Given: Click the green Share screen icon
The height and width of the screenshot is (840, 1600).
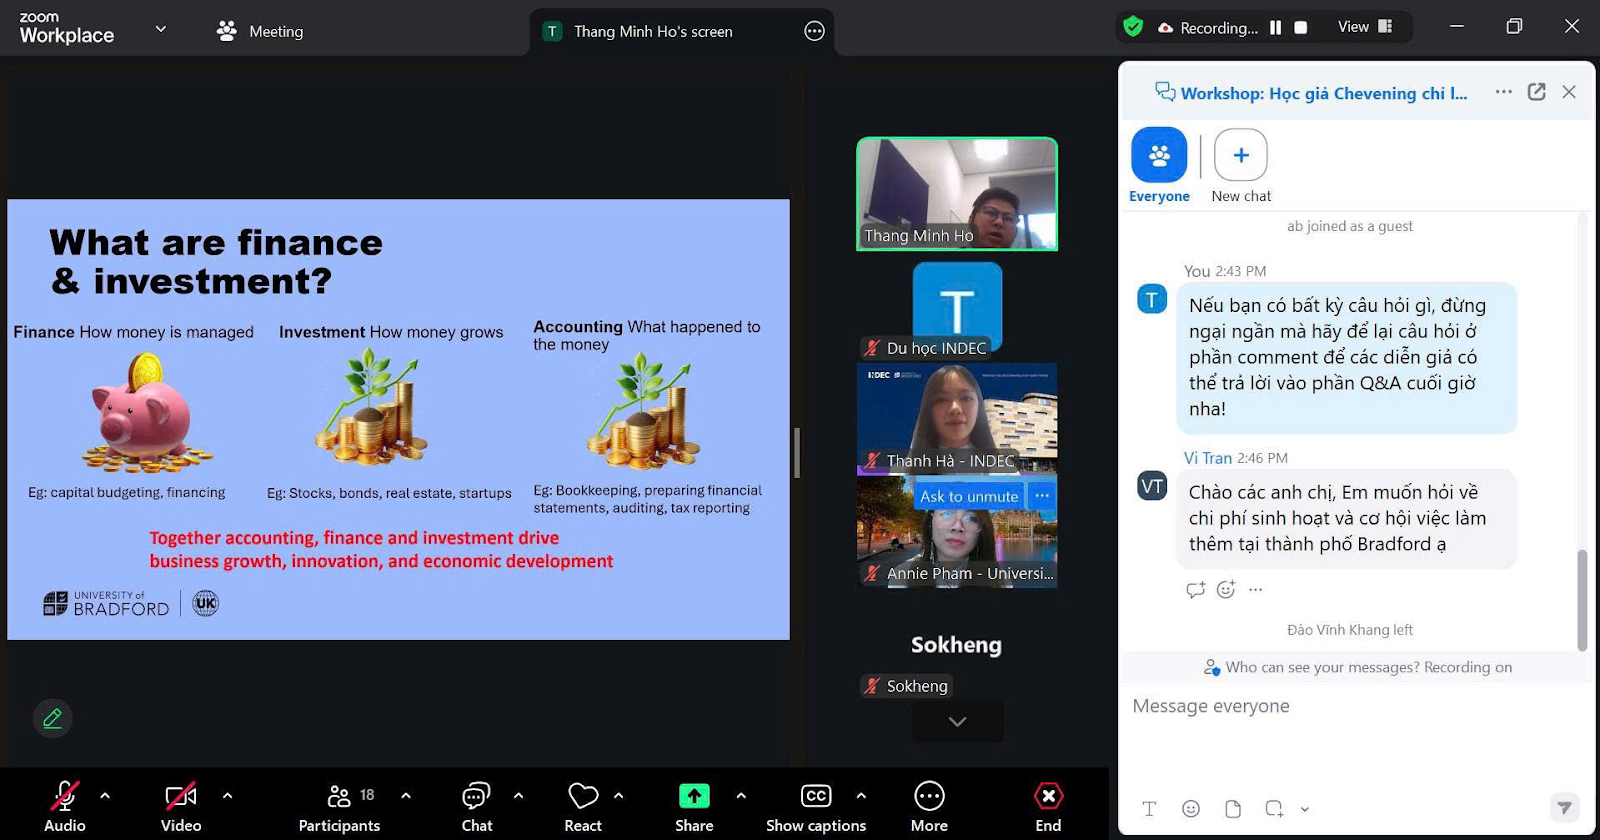Looking at the screenshot, I should click(x=694, y=797).
